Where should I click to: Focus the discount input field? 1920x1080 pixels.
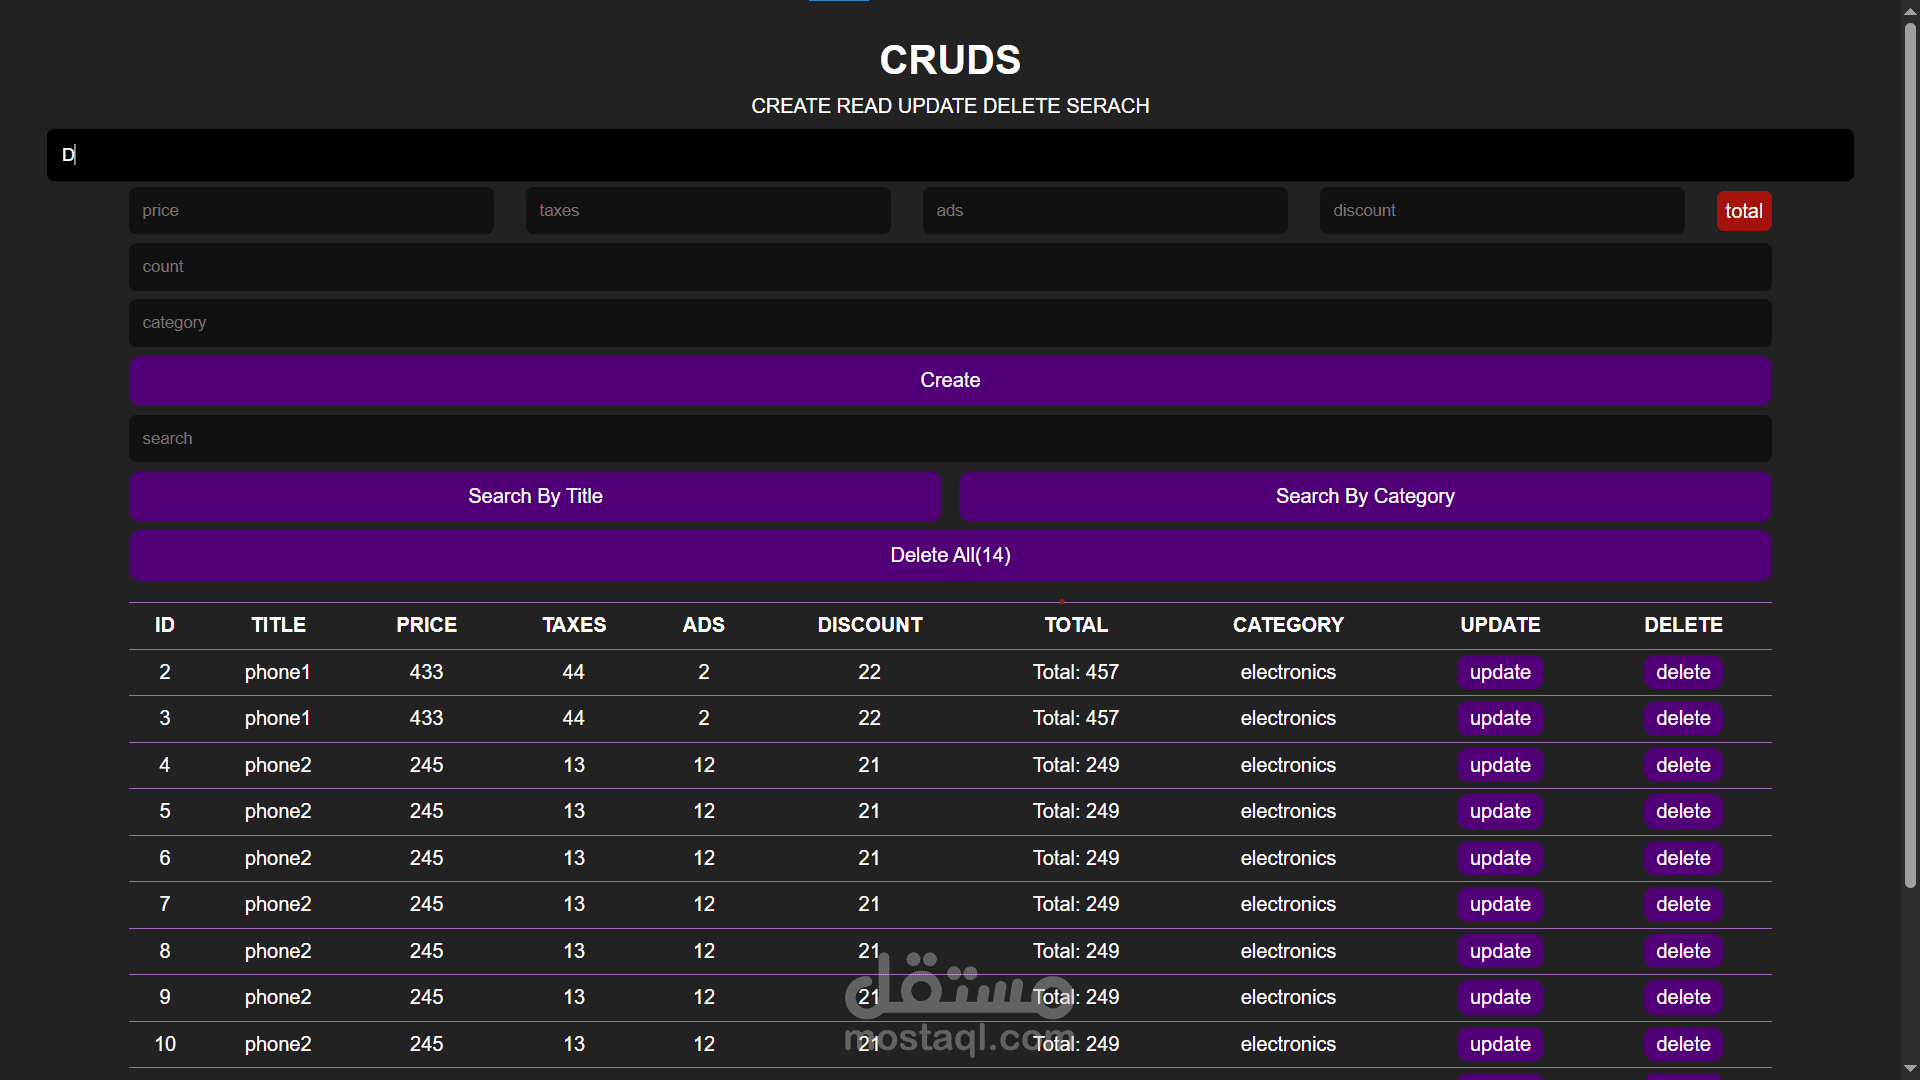1501,211
